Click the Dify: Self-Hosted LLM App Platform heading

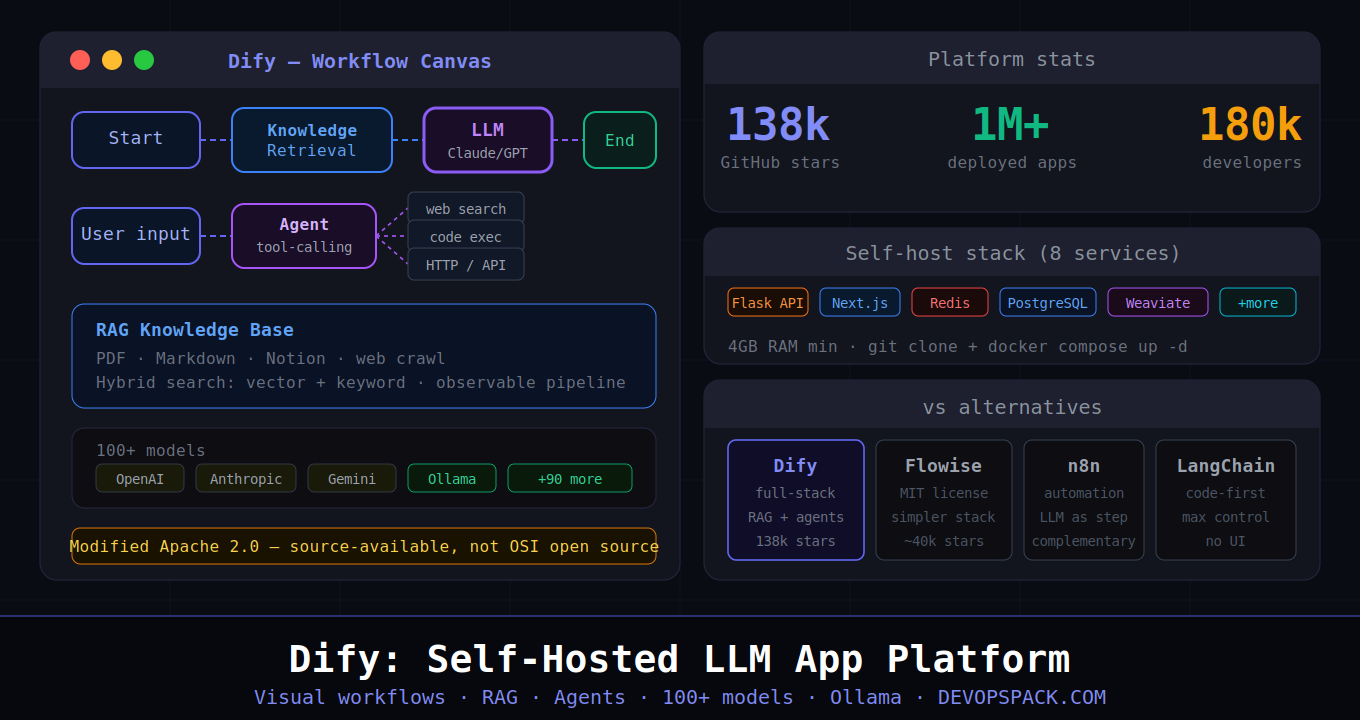click(x=680, y=660)
